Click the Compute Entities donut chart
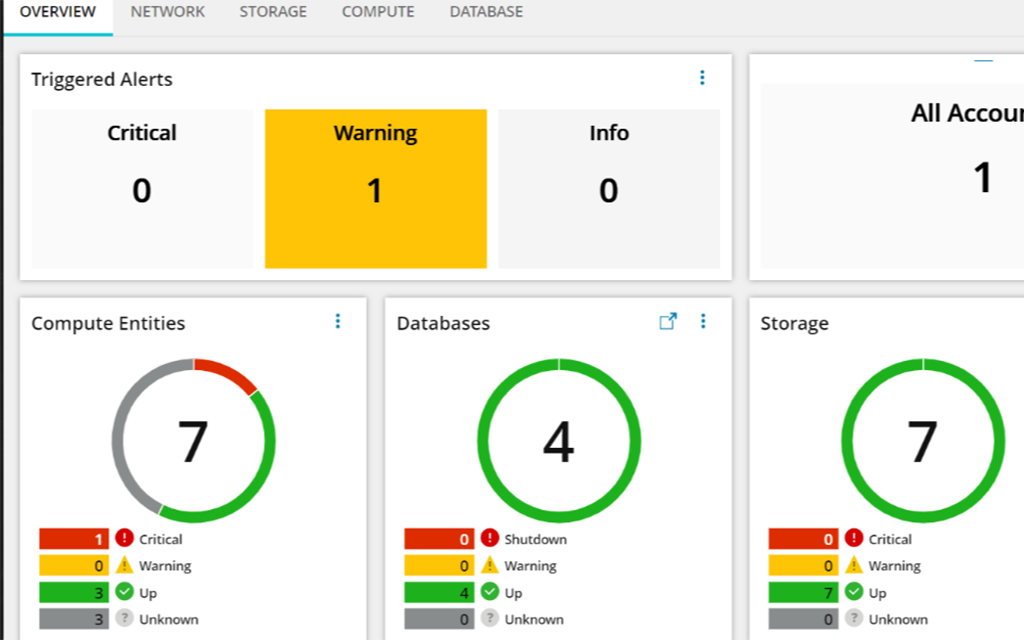The height and width of the screenshot is (640, 1024). point(193,441)
